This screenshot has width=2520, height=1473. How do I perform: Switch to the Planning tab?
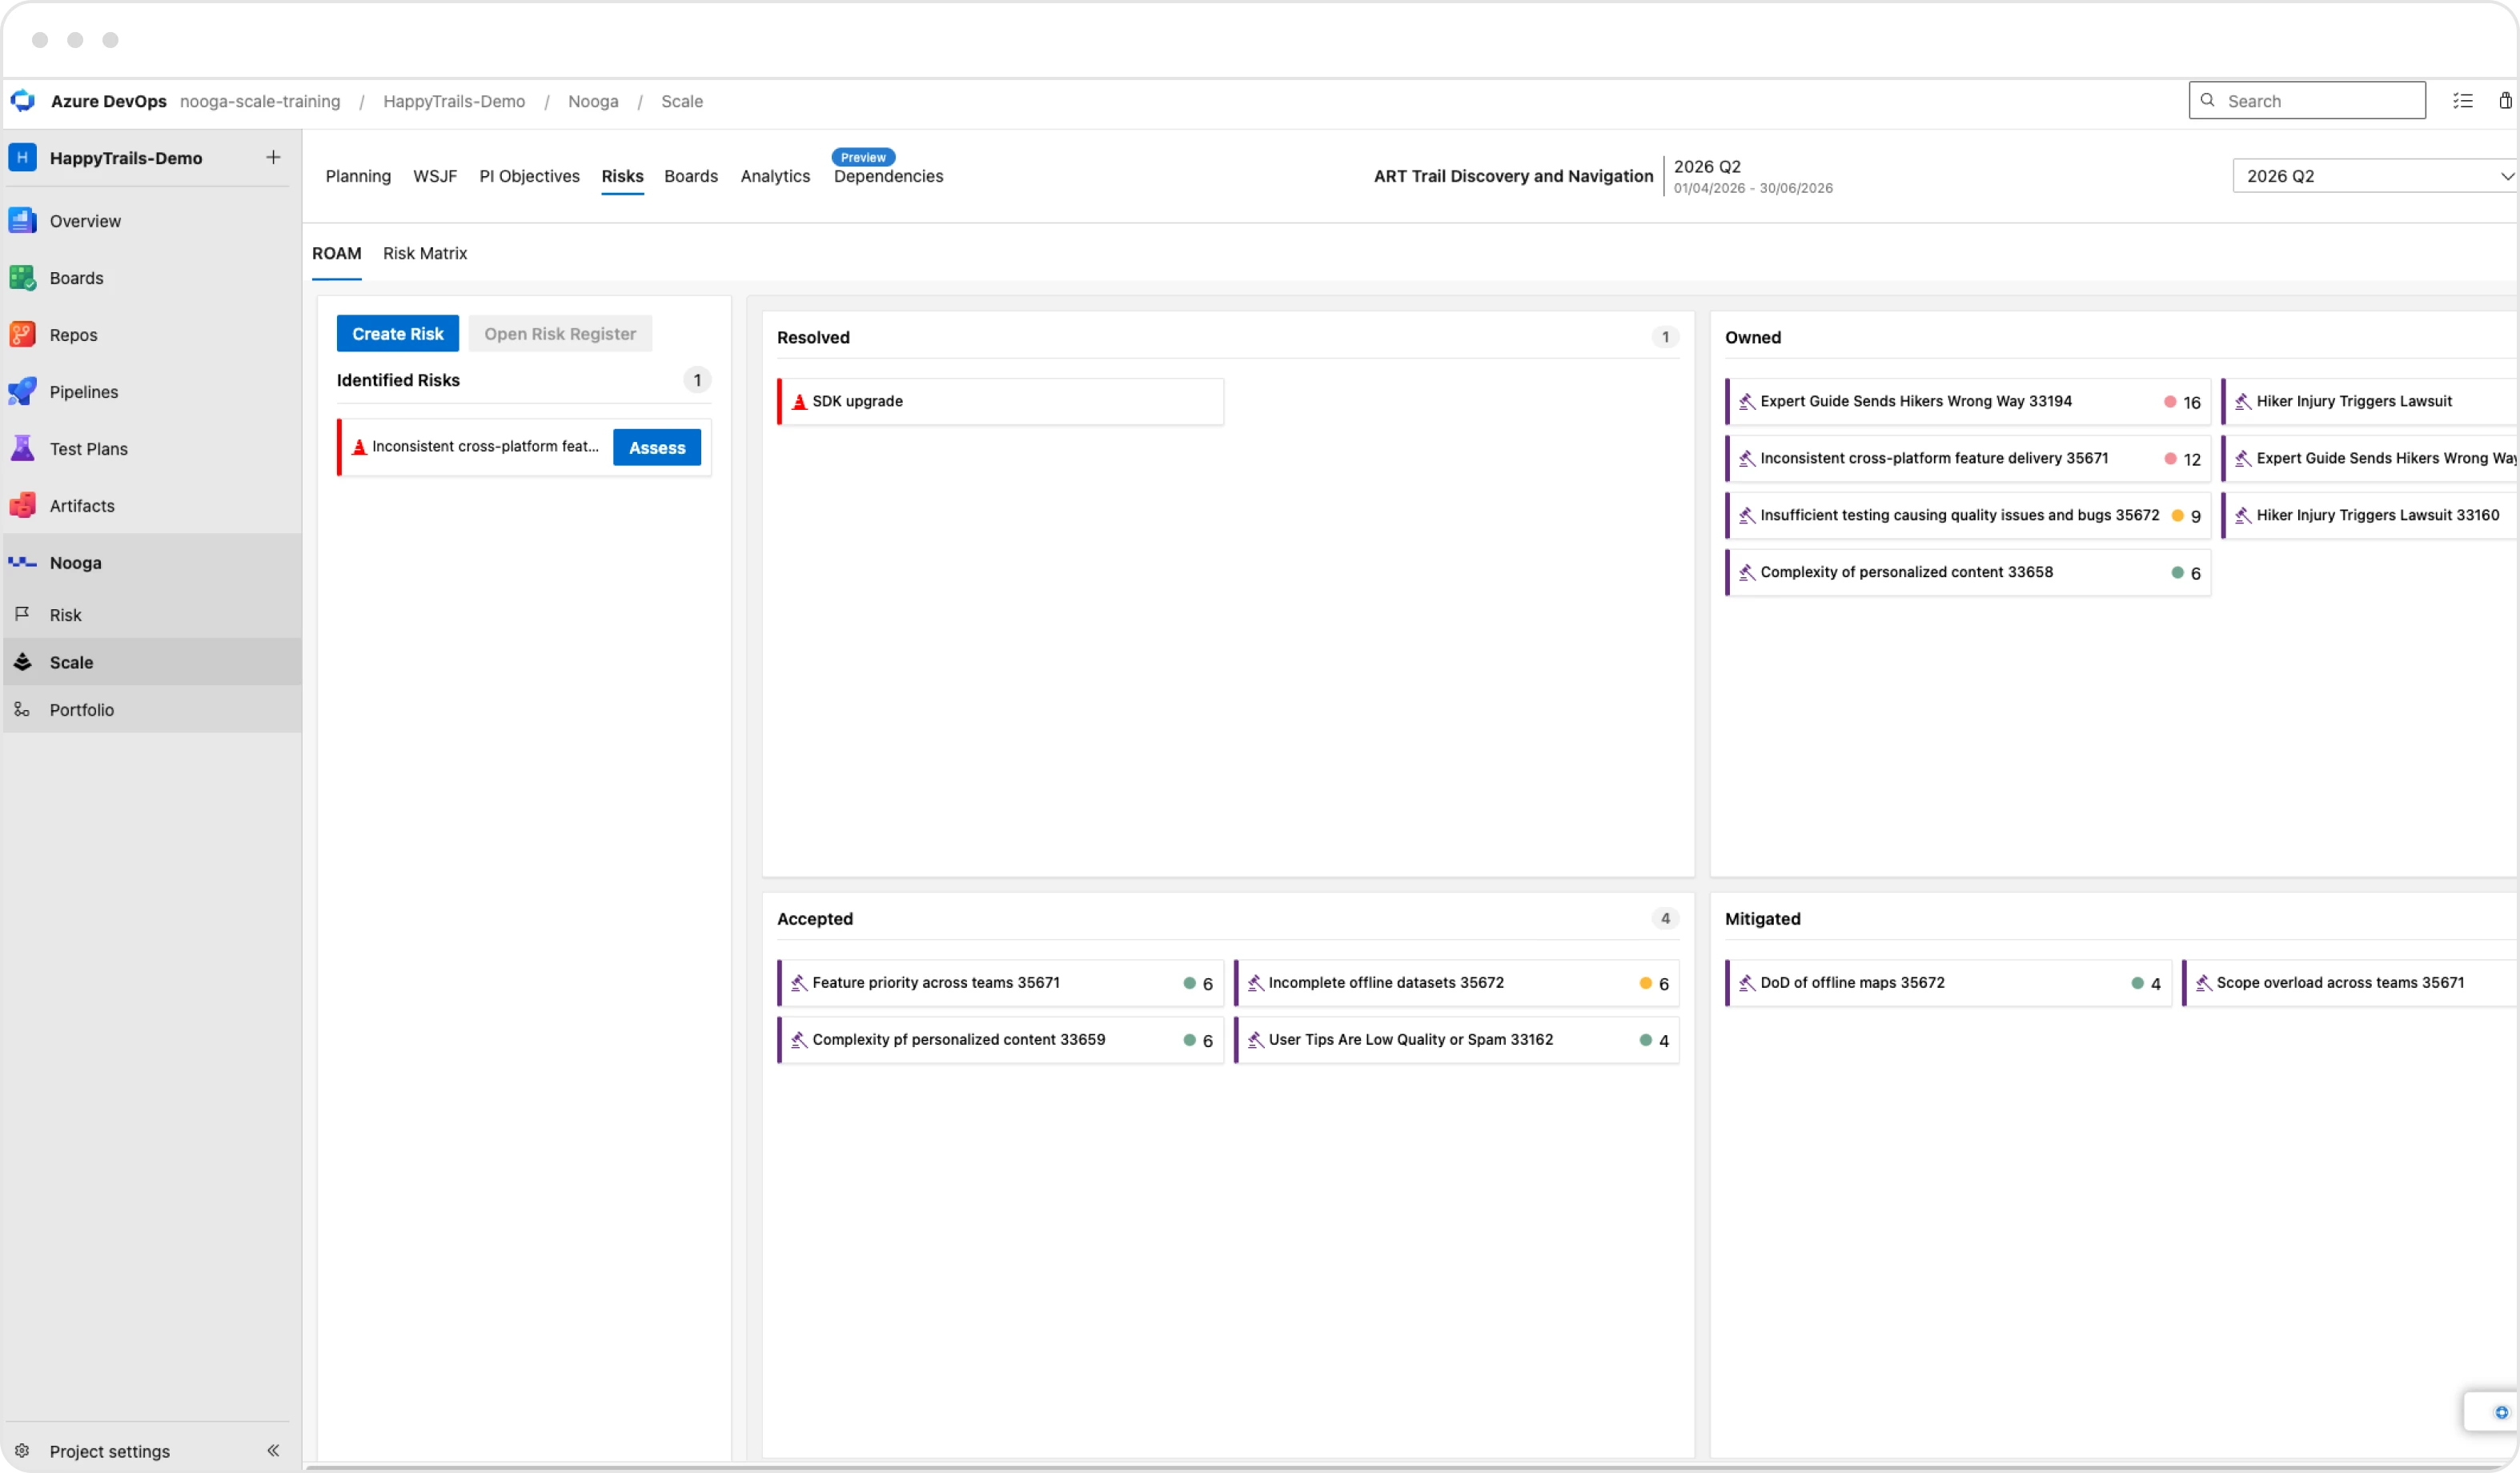click(358, 176)
